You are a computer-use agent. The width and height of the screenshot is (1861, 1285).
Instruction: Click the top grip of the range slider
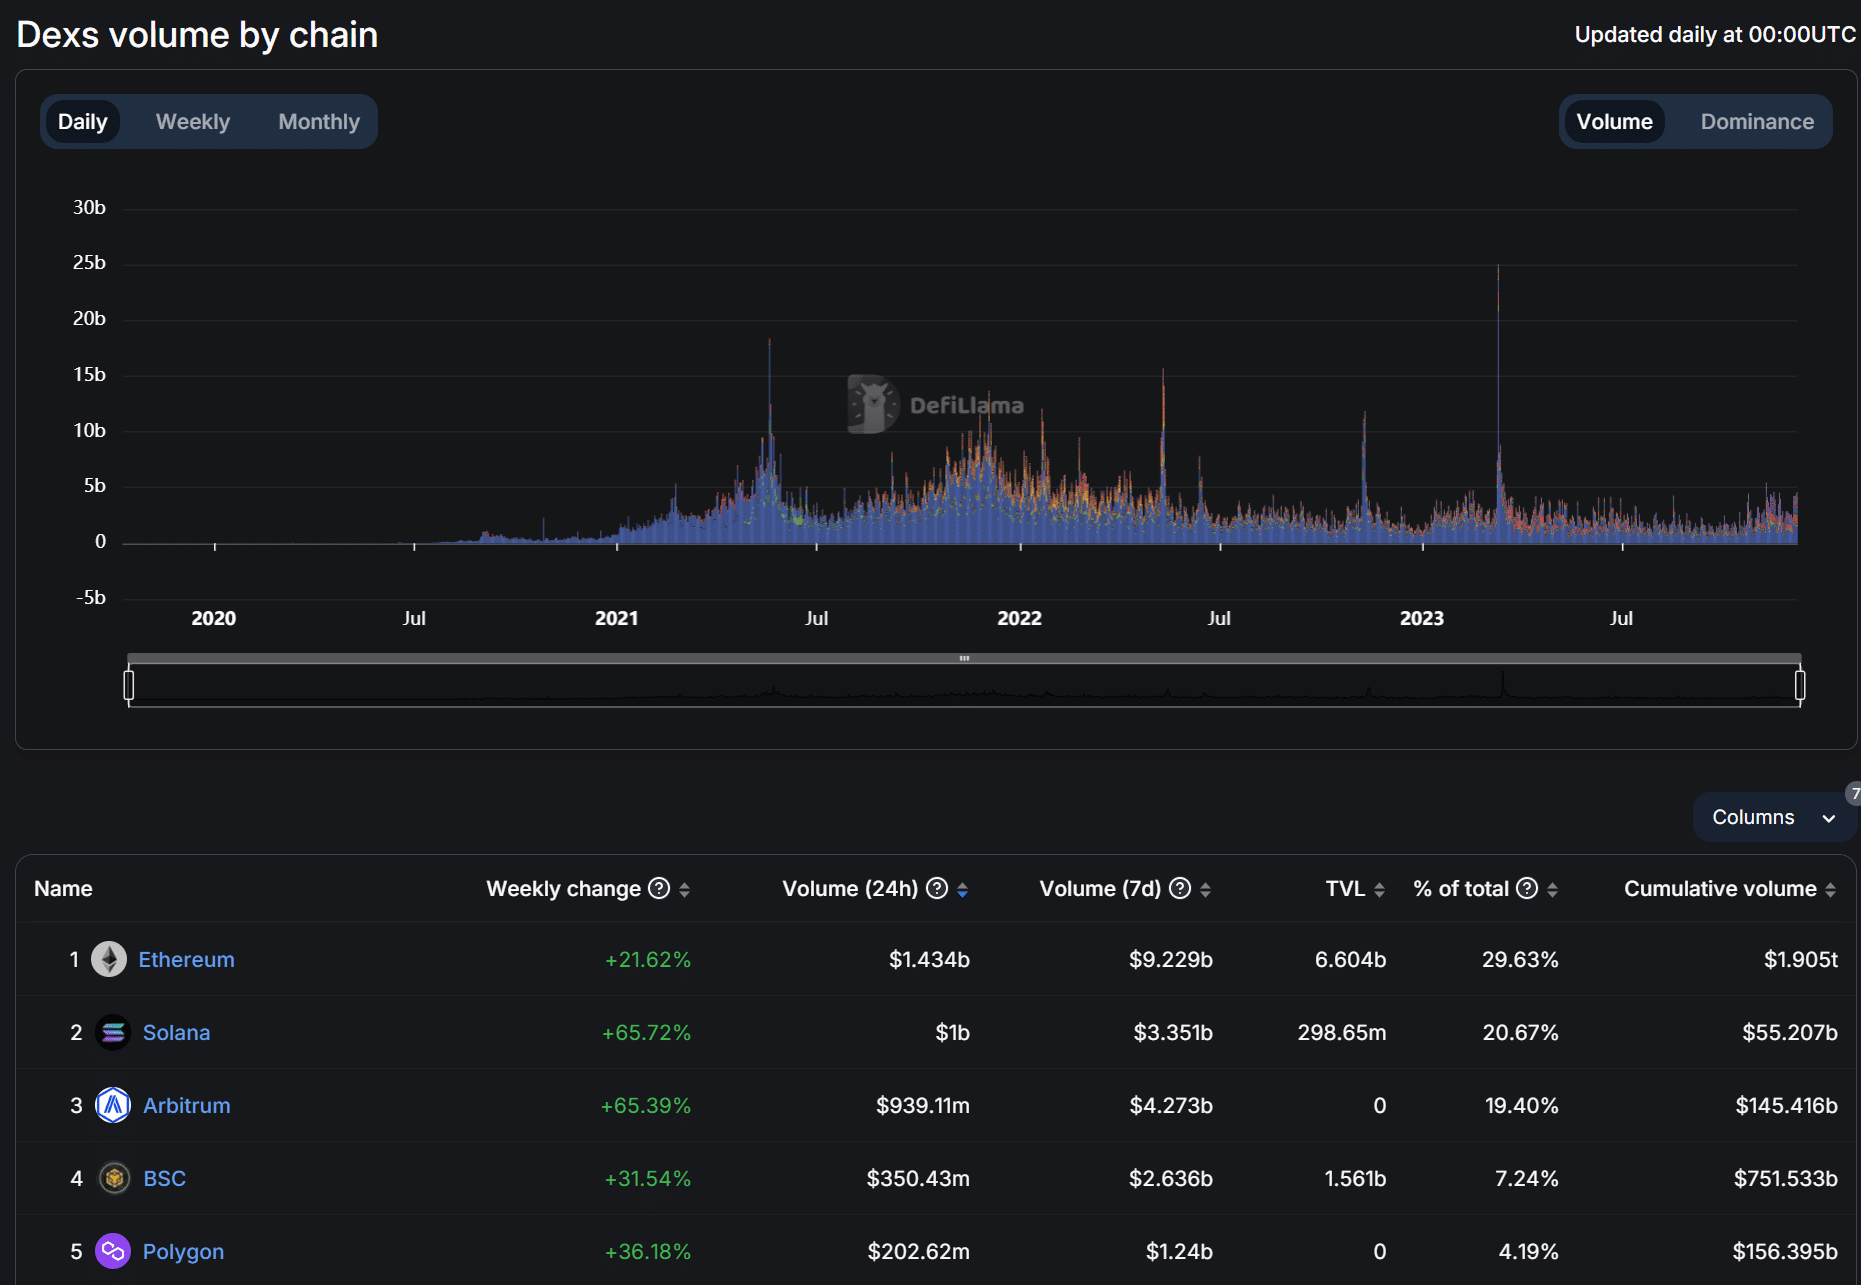[x=964, y=658]
